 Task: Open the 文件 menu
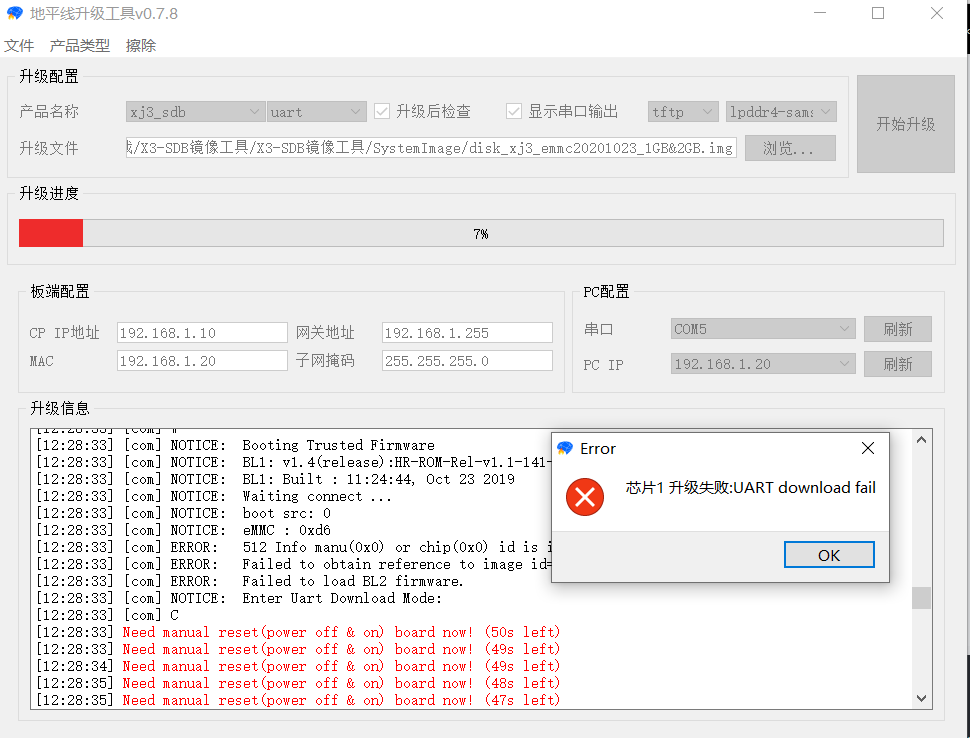tap(19, 46)
